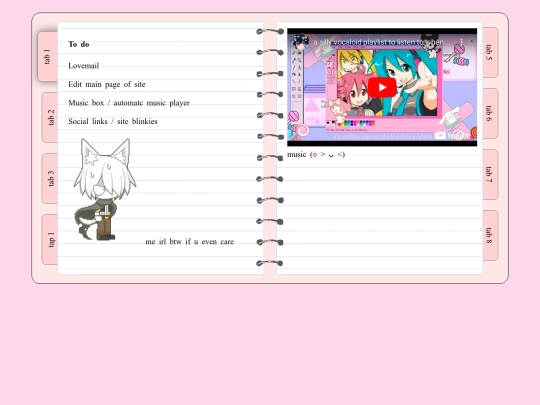540x405 pixels.
Task: Switch to the tab 2 notebook tab
Action: (x=50, y=117)
